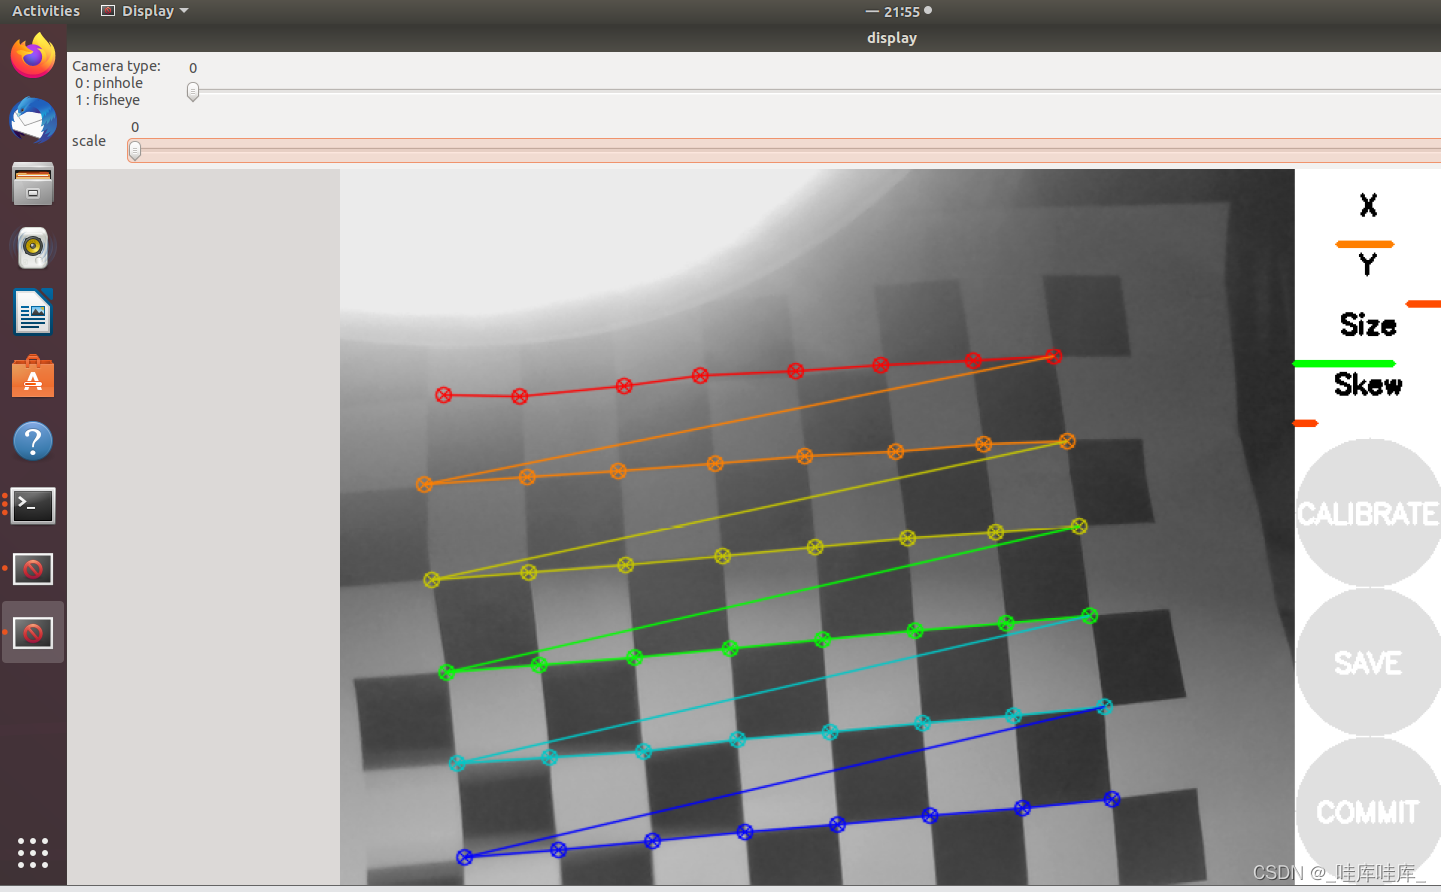Click the '0 : pinhole' text

109,83
